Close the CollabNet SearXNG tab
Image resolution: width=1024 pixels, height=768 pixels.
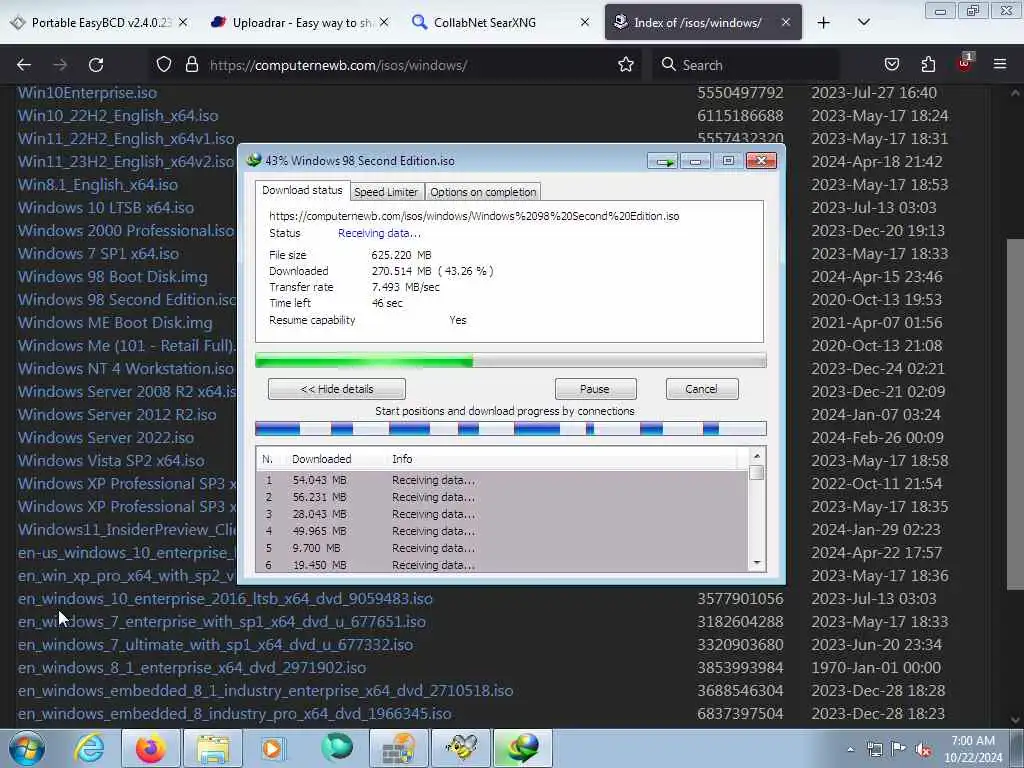pyautogui.click(x=584, y=22)
